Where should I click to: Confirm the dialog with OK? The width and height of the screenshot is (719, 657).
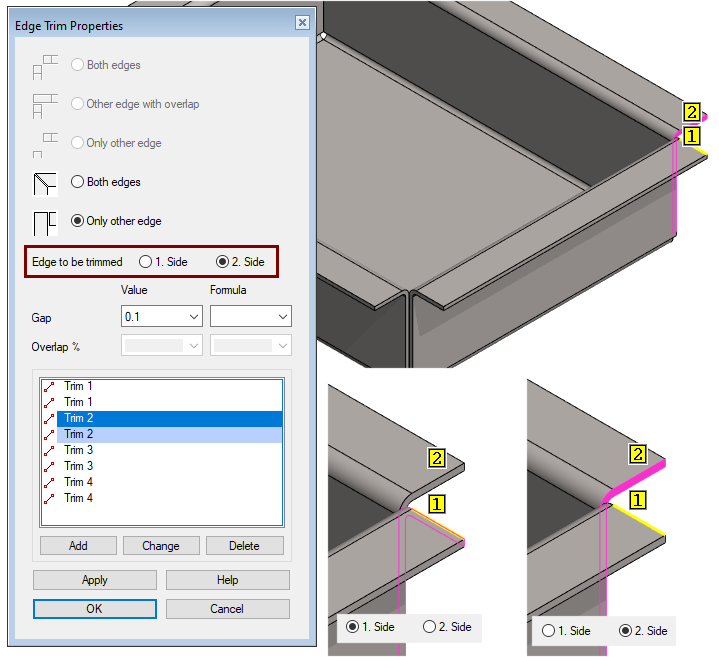coord(94,609)
